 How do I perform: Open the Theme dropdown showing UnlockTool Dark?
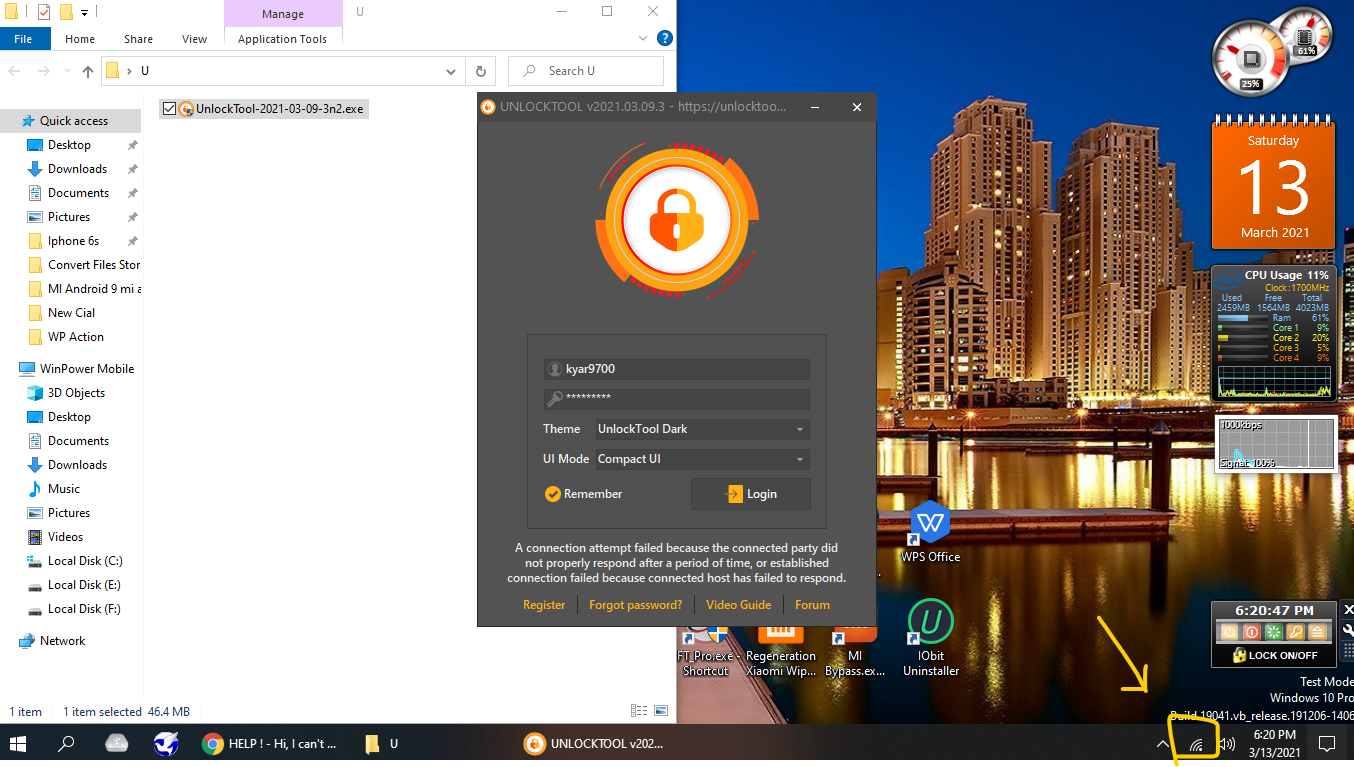pyautogui.click(x=702, y=429)
